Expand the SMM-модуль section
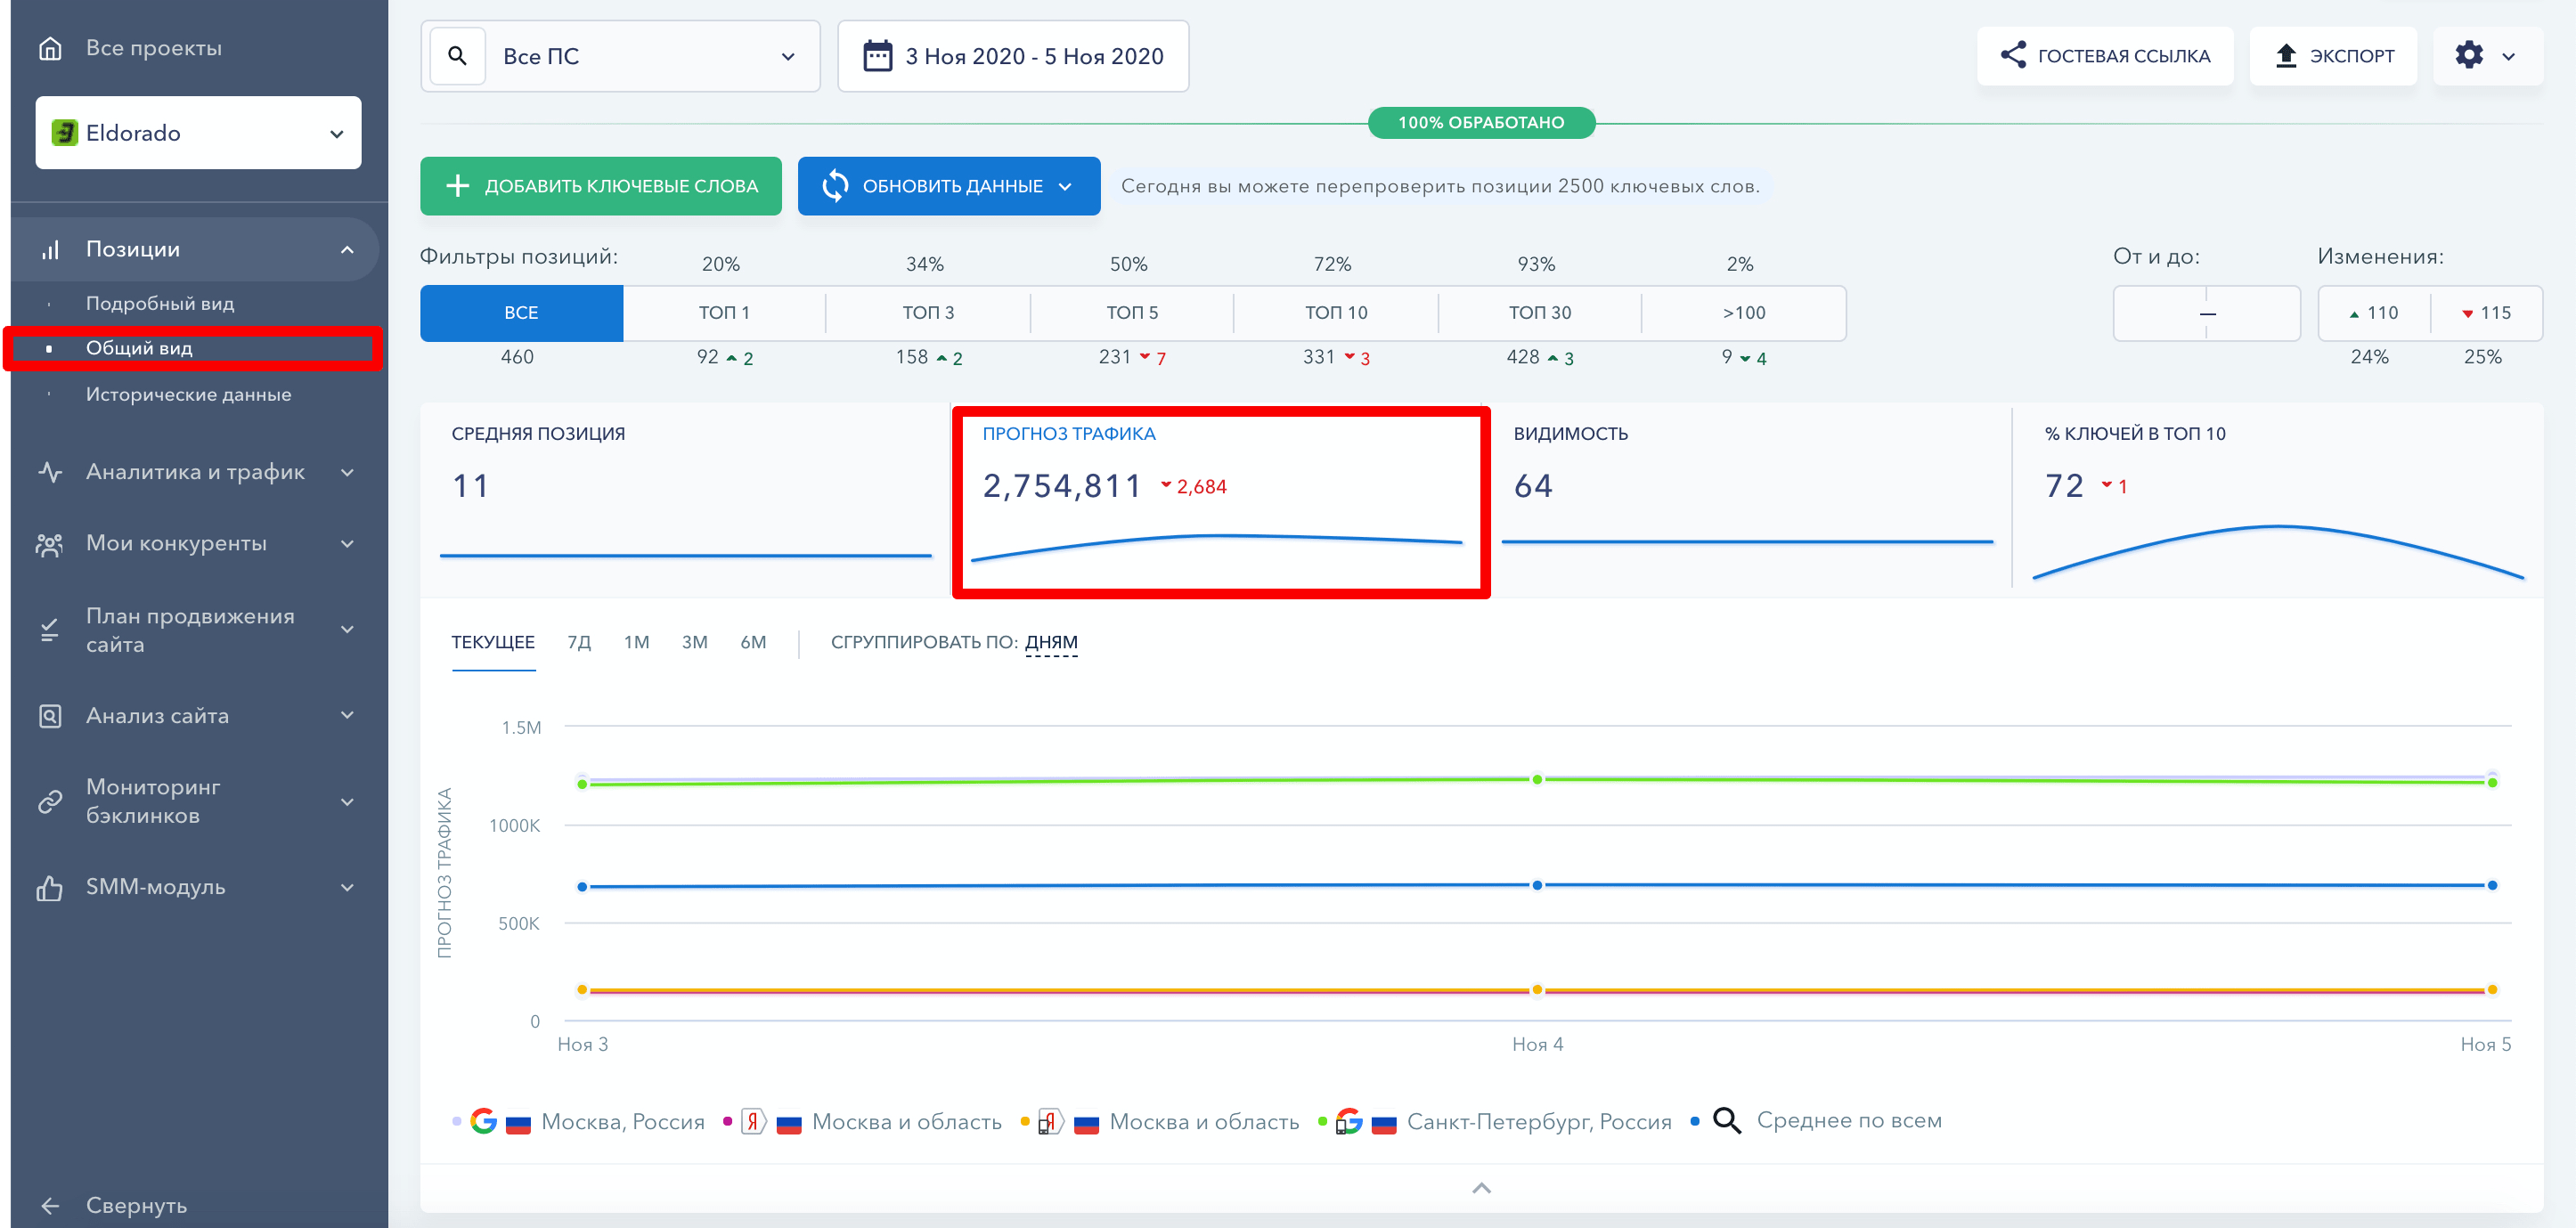The image size is (2576, 1228). coord(347,888)
